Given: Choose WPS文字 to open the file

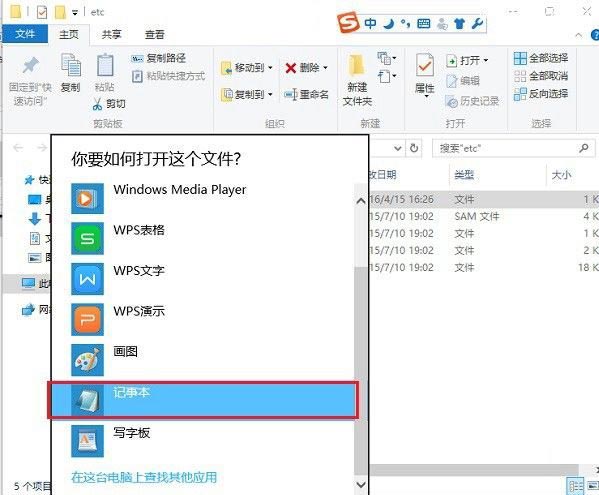Looking at the screenshot, I should click(x=203, y=279).
